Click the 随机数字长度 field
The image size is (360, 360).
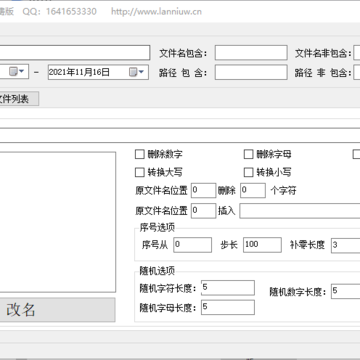click(346, 291)
